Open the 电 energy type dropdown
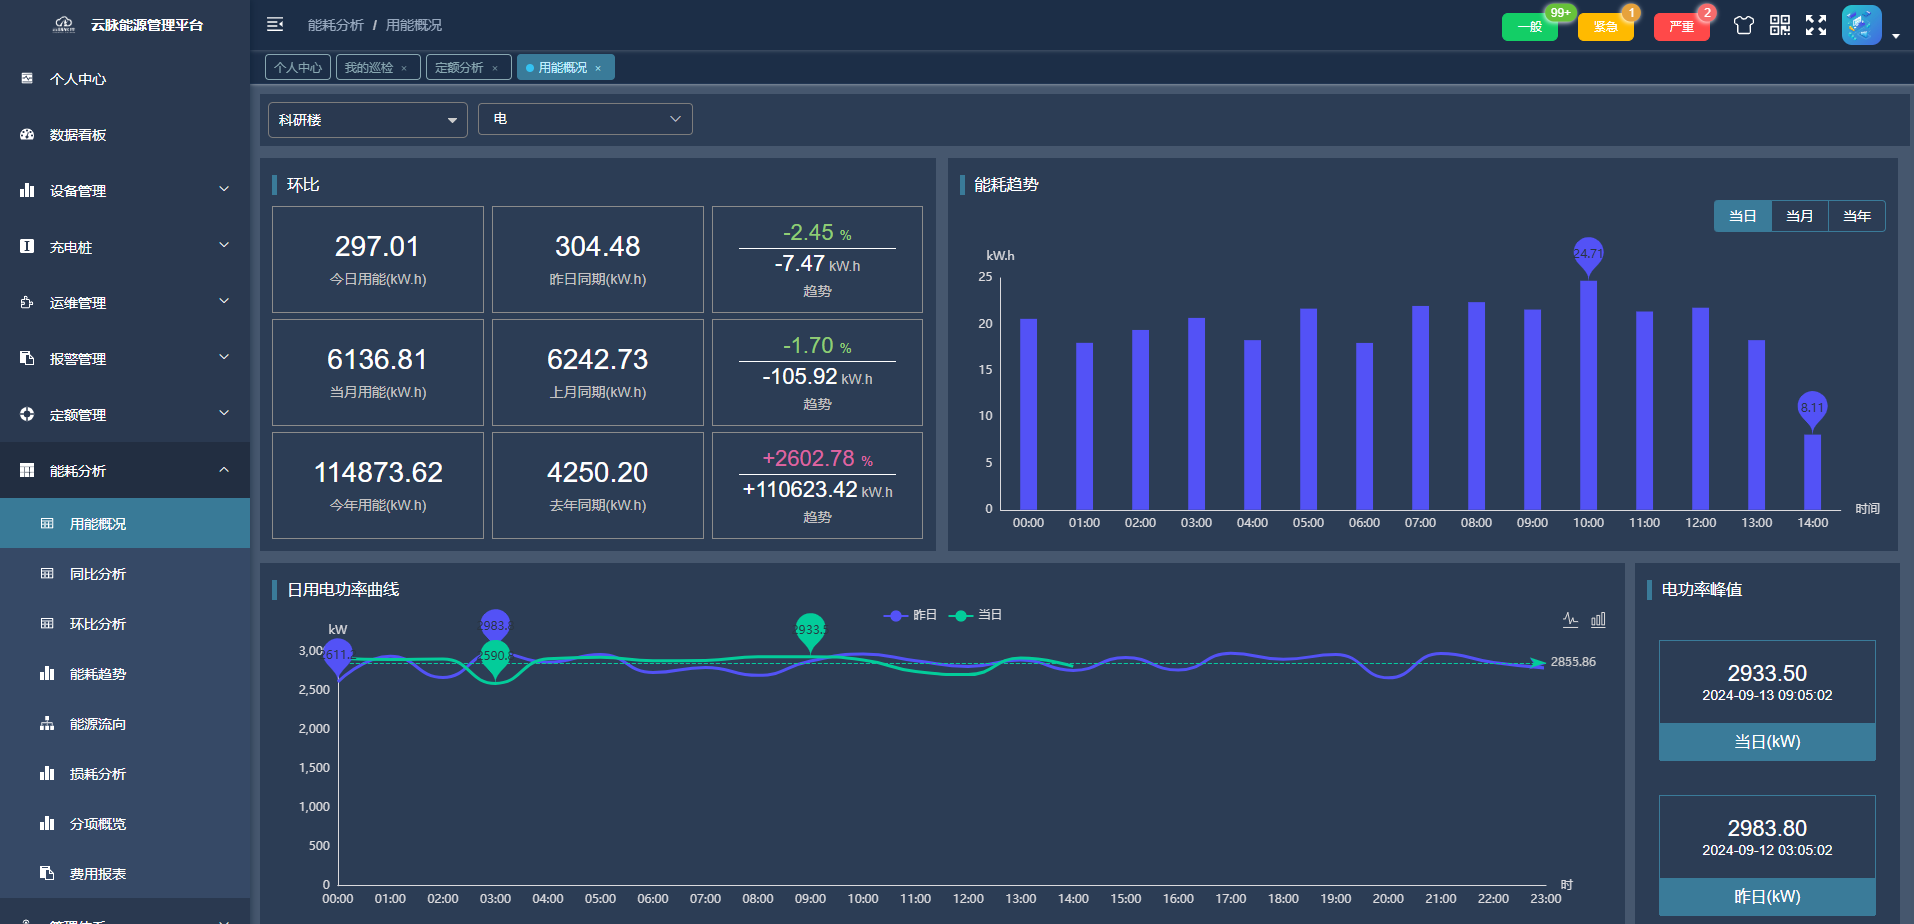This screenshot has height=924, width=1914. (x=585, y=119)
